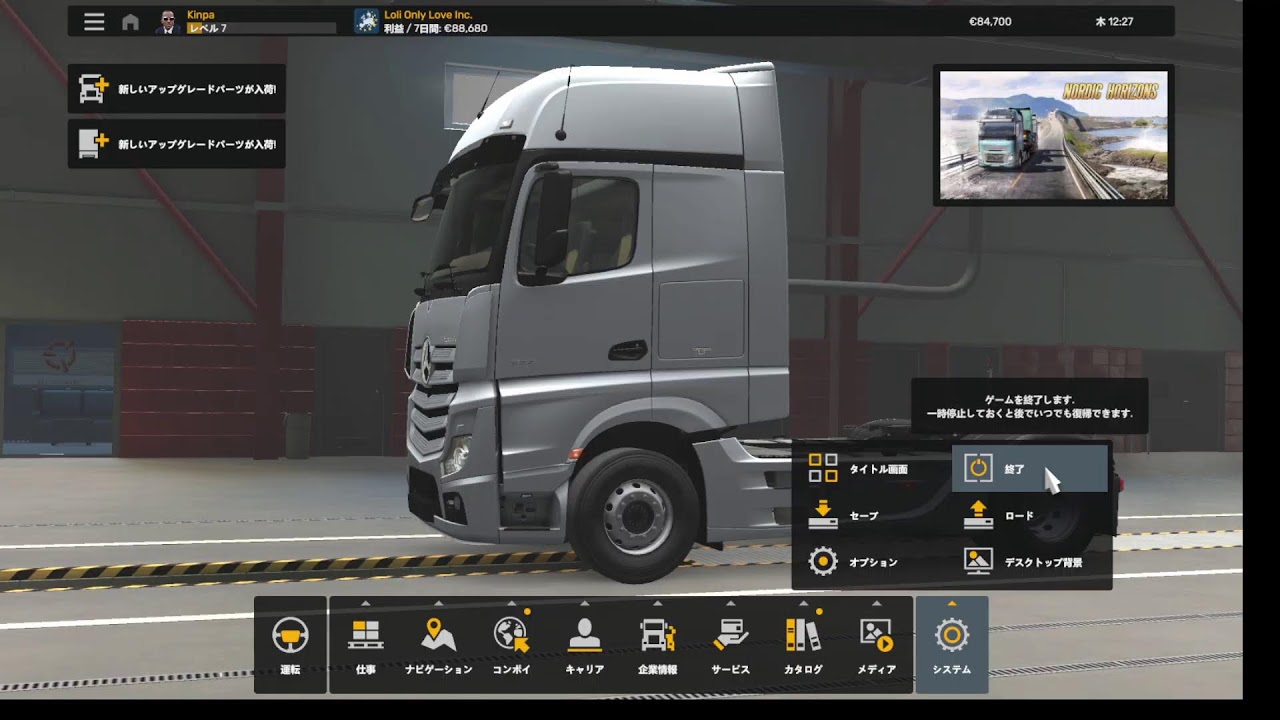Open the Nordic Horizons promo thumbnail
Image resolution: width=1280 pixels, height=720 pixels.
tap(1054, 136)
